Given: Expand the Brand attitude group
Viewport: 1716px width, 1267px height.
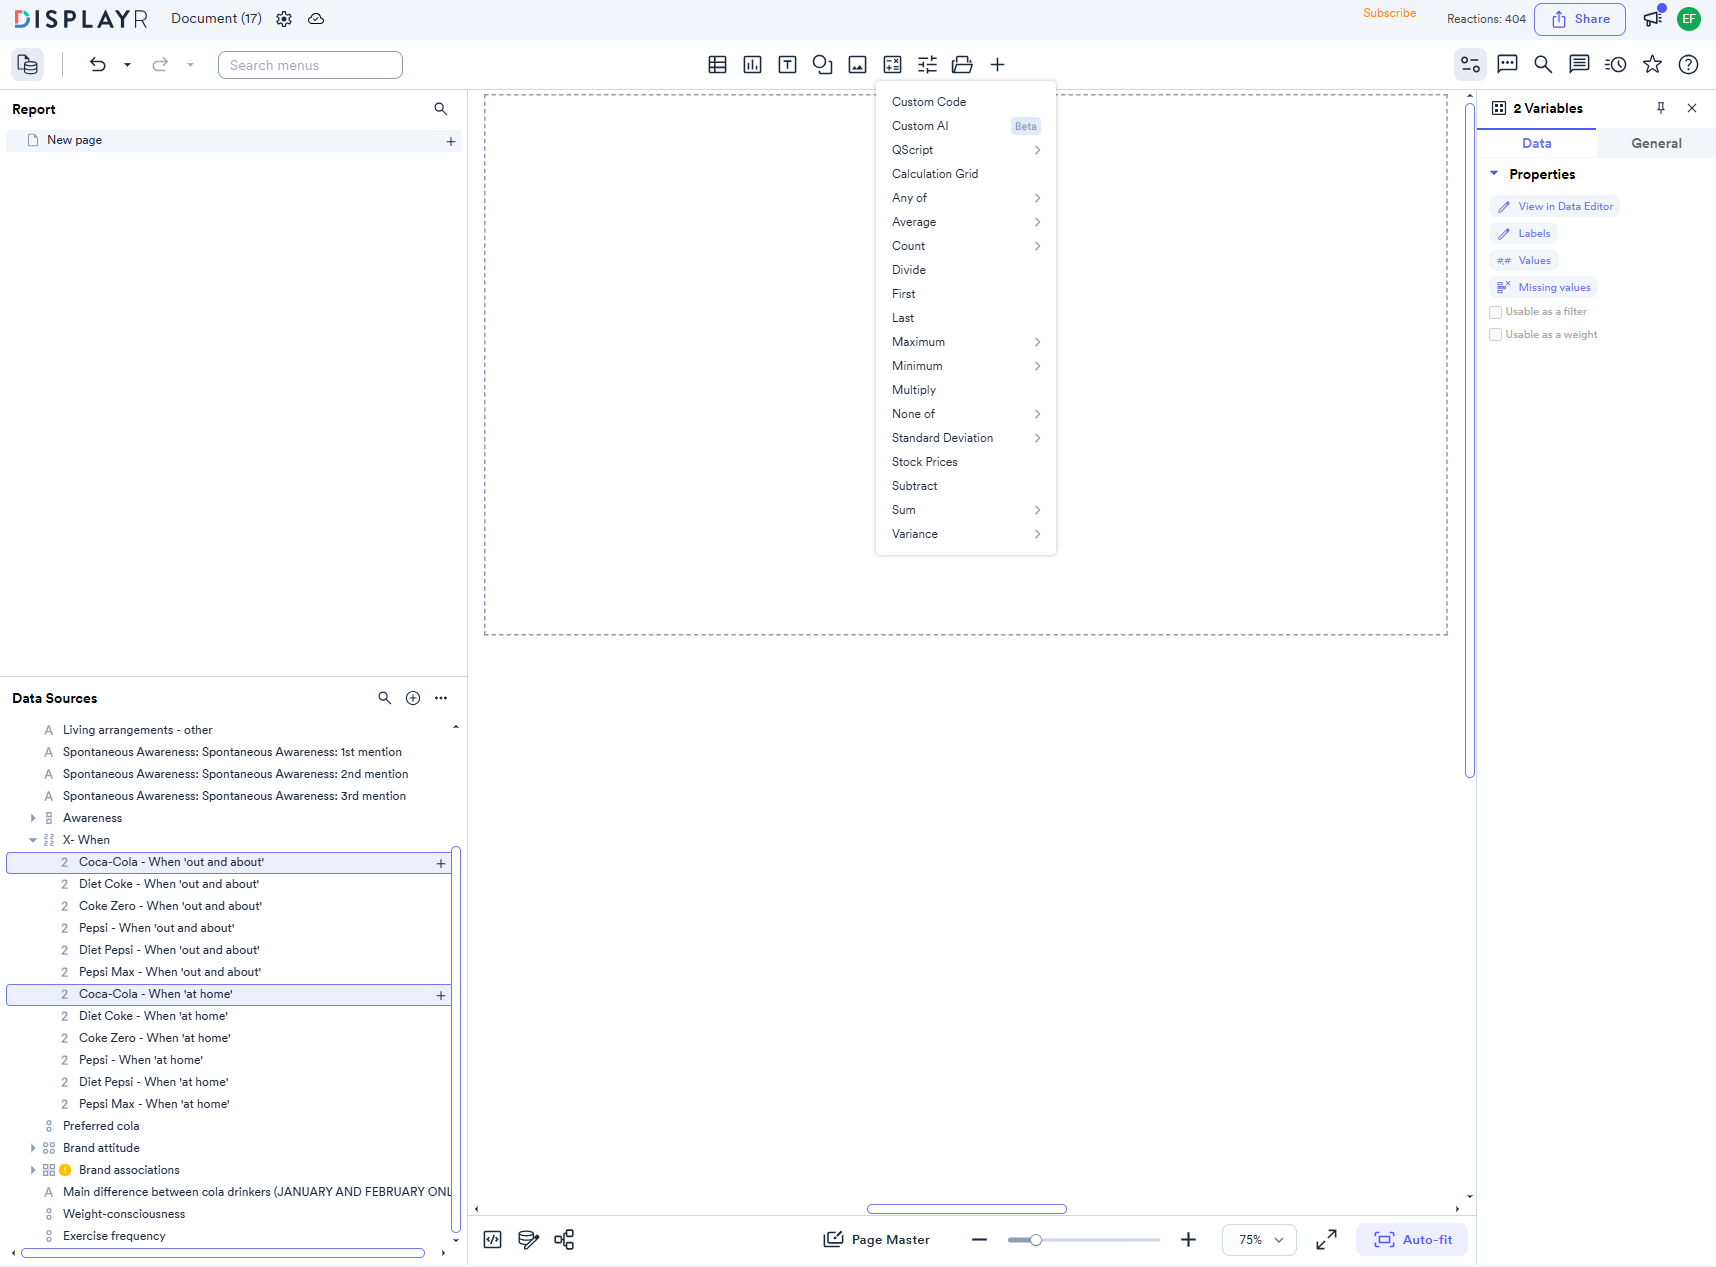Looking at the screenshot, I should (33, 1147).
